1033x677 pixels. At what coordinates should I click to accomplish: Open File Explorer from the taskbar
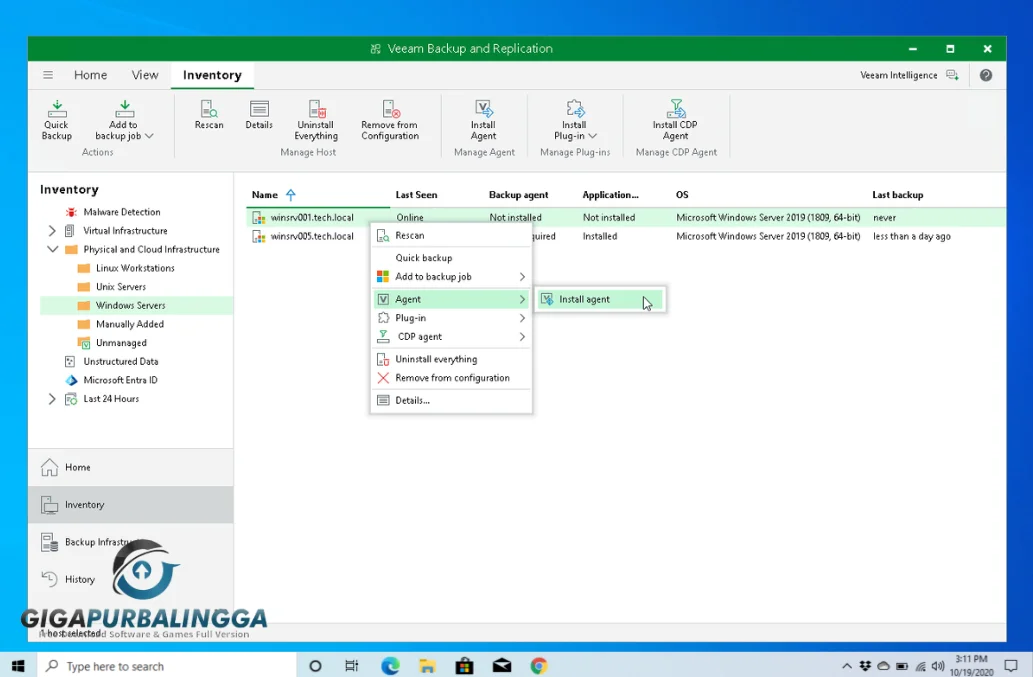[x=427, y=666]
